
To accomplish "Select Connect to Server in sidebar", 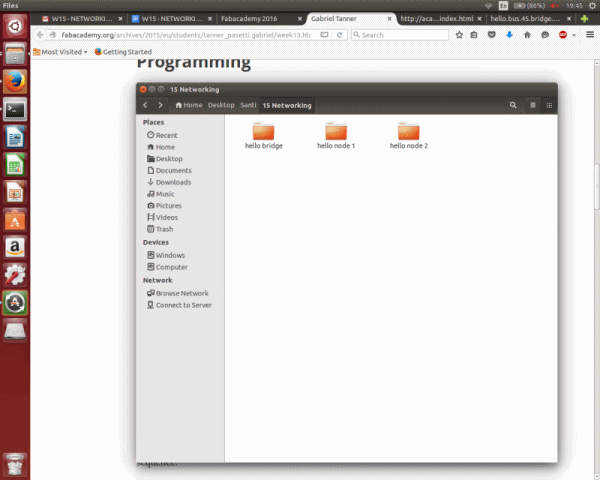I will coord(179,305).
